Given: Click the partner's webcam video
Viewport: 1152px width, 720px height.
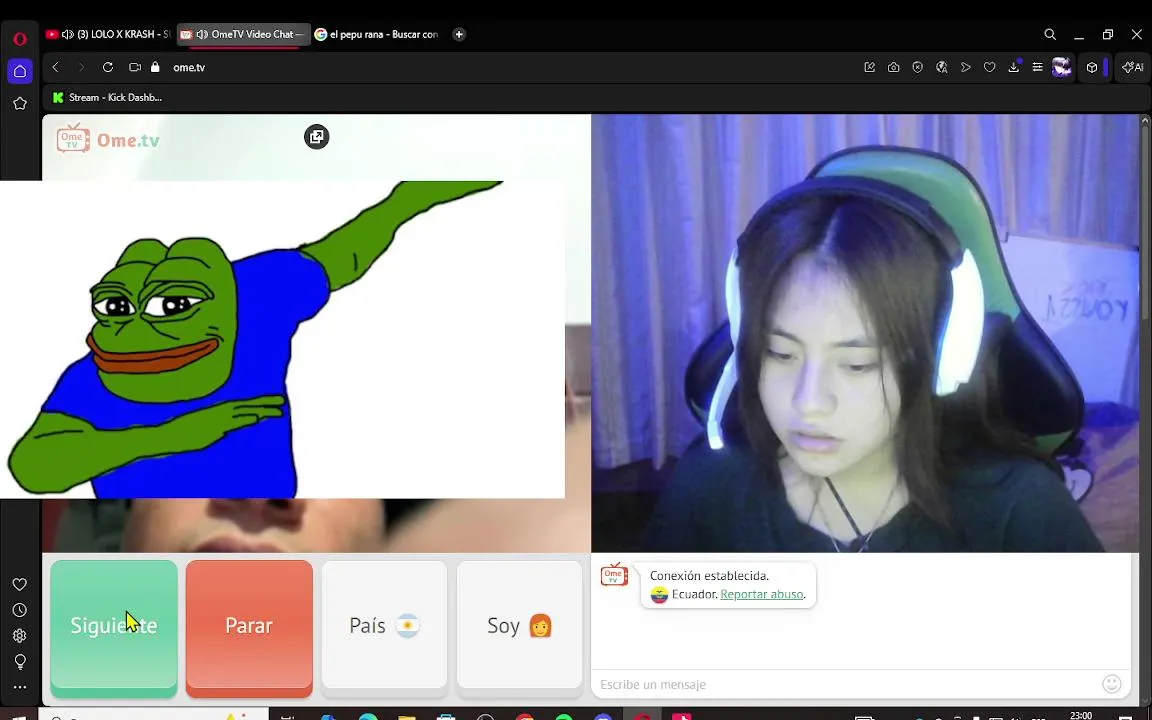Looking at the screenshot, I should (865, 333).
